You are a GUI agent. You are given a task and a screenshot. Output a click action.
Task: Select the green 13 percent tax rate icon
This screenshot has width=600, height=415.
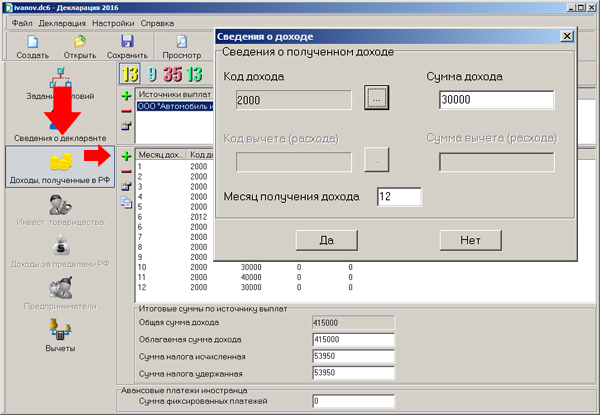(x=194, y=74)
